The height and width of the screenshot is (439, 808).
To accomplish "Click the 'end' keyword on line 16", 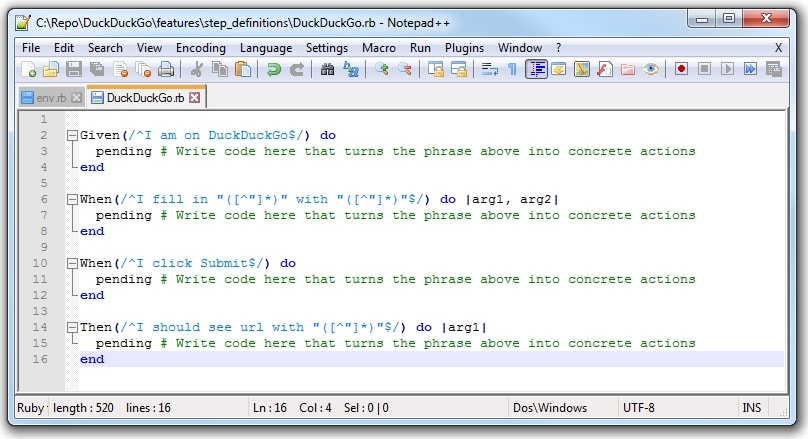I will point(92,359).
